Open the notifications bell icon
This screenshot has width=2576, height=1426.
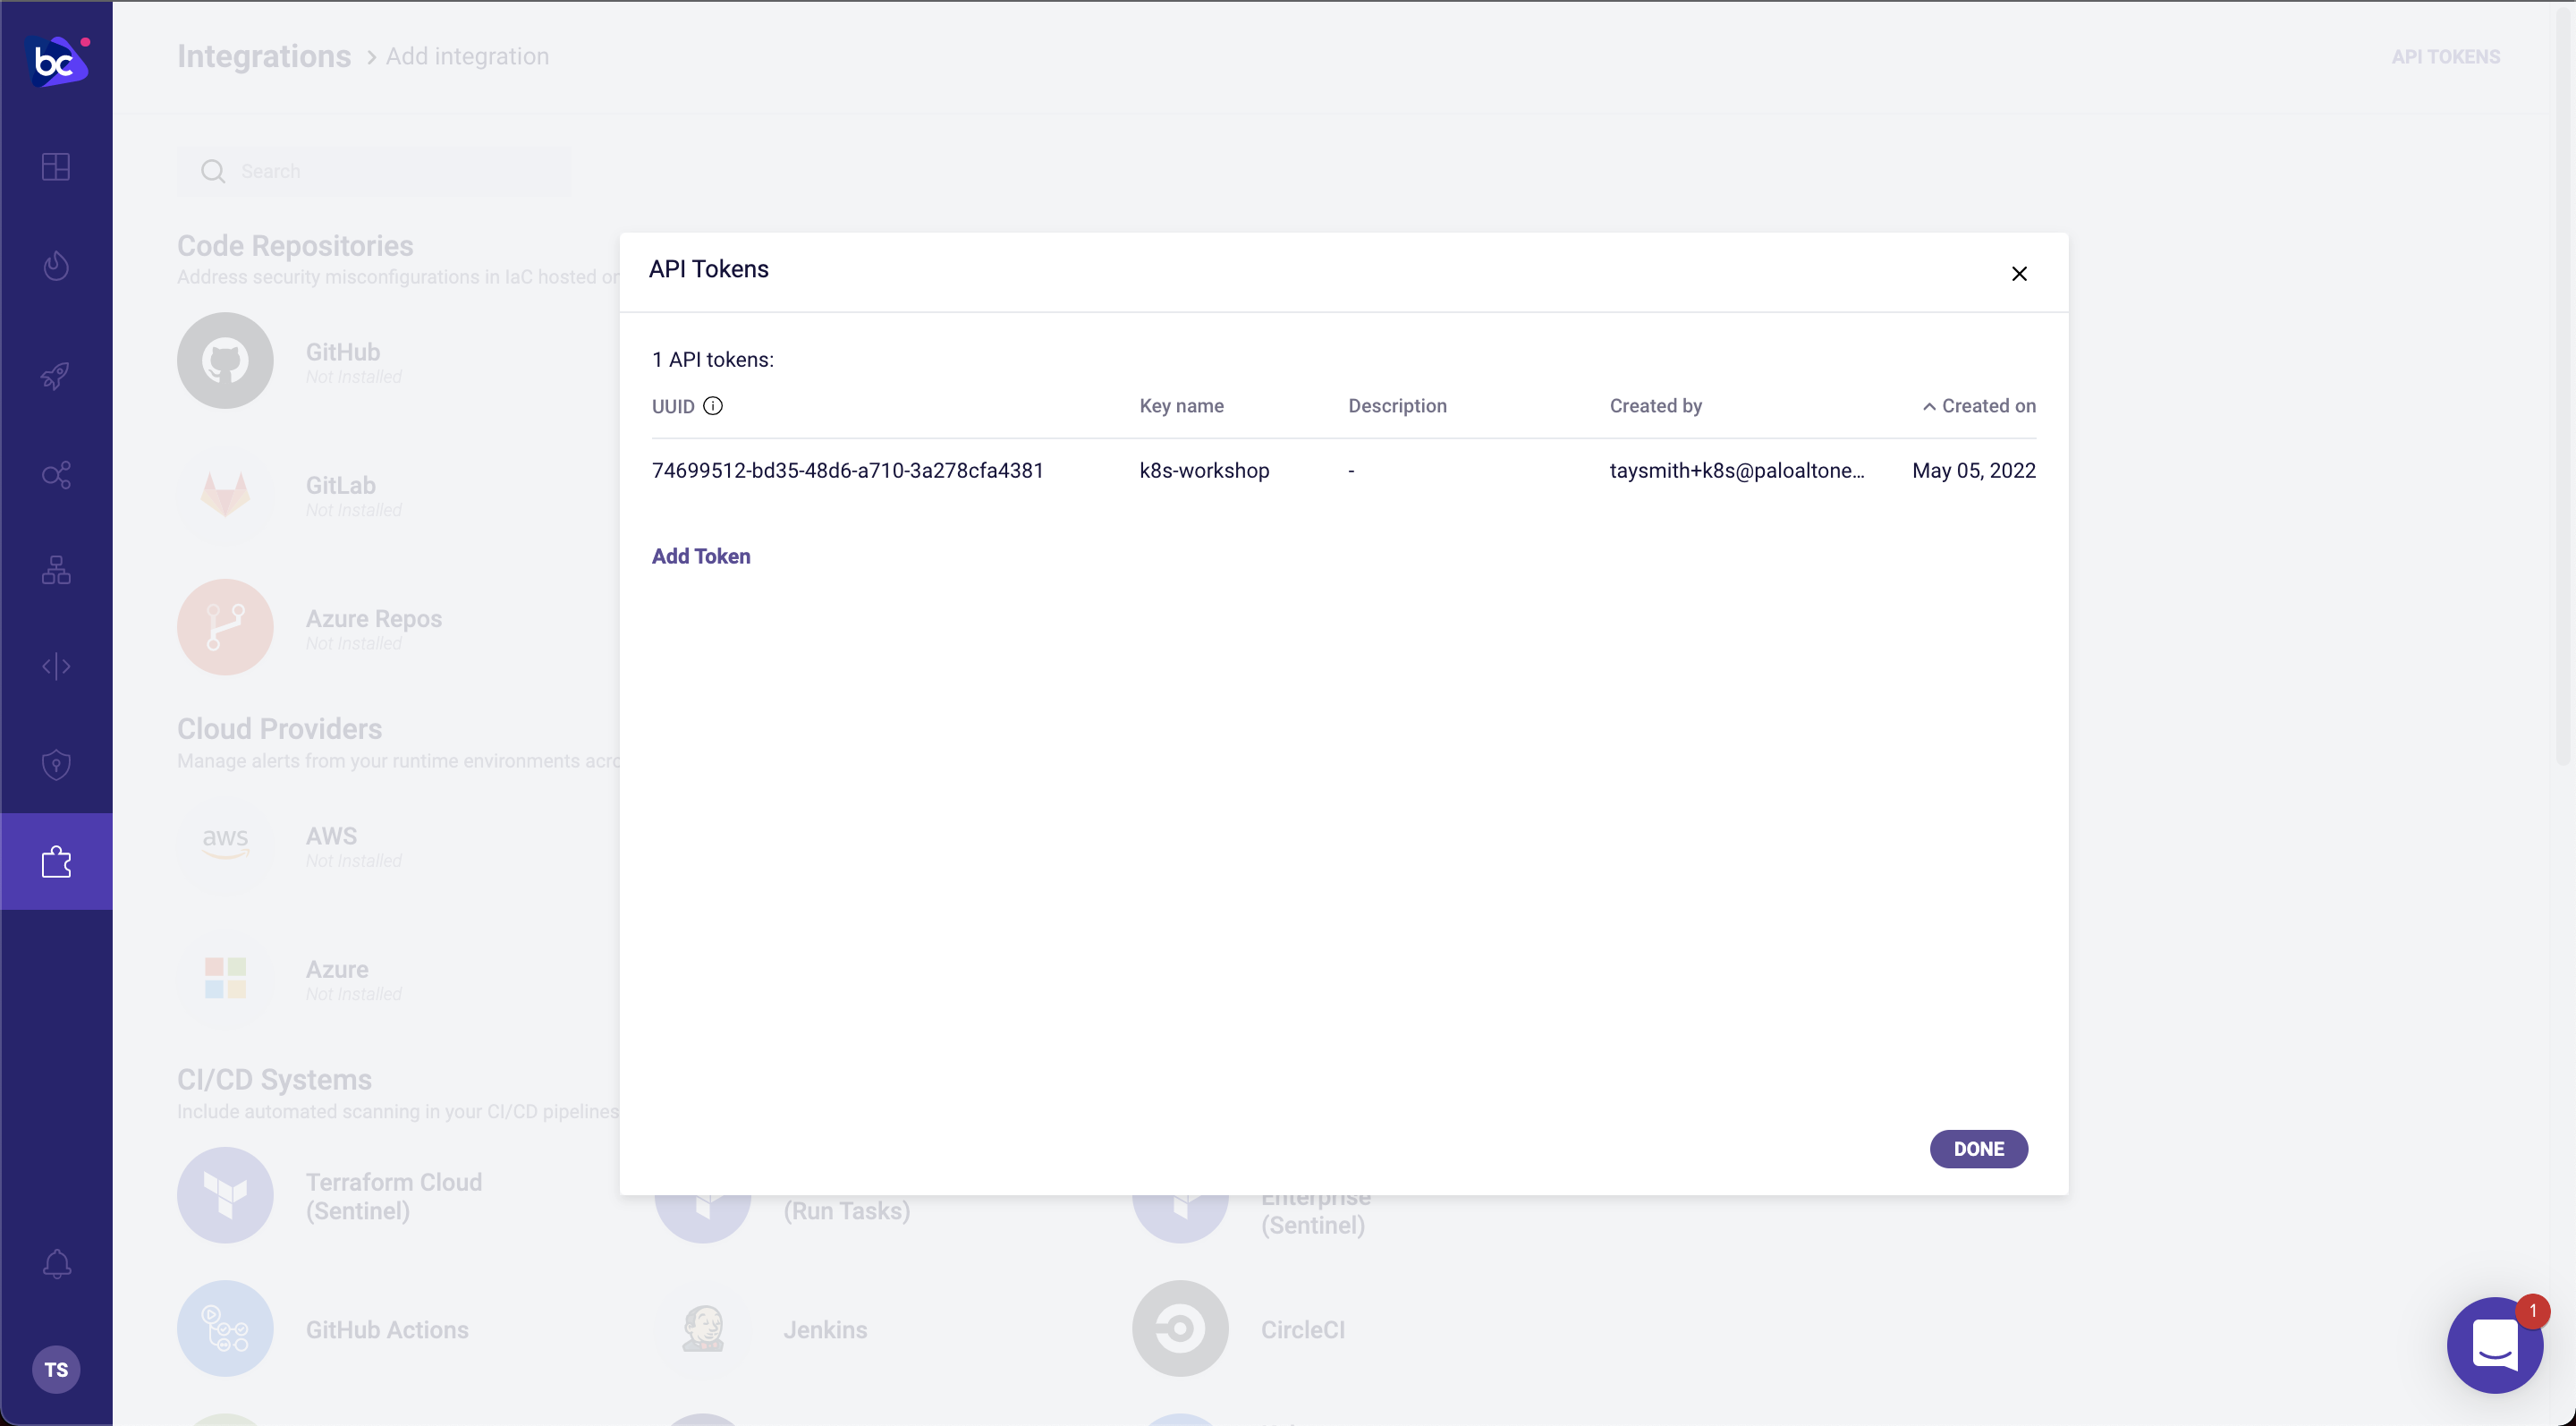point(57,1264)
